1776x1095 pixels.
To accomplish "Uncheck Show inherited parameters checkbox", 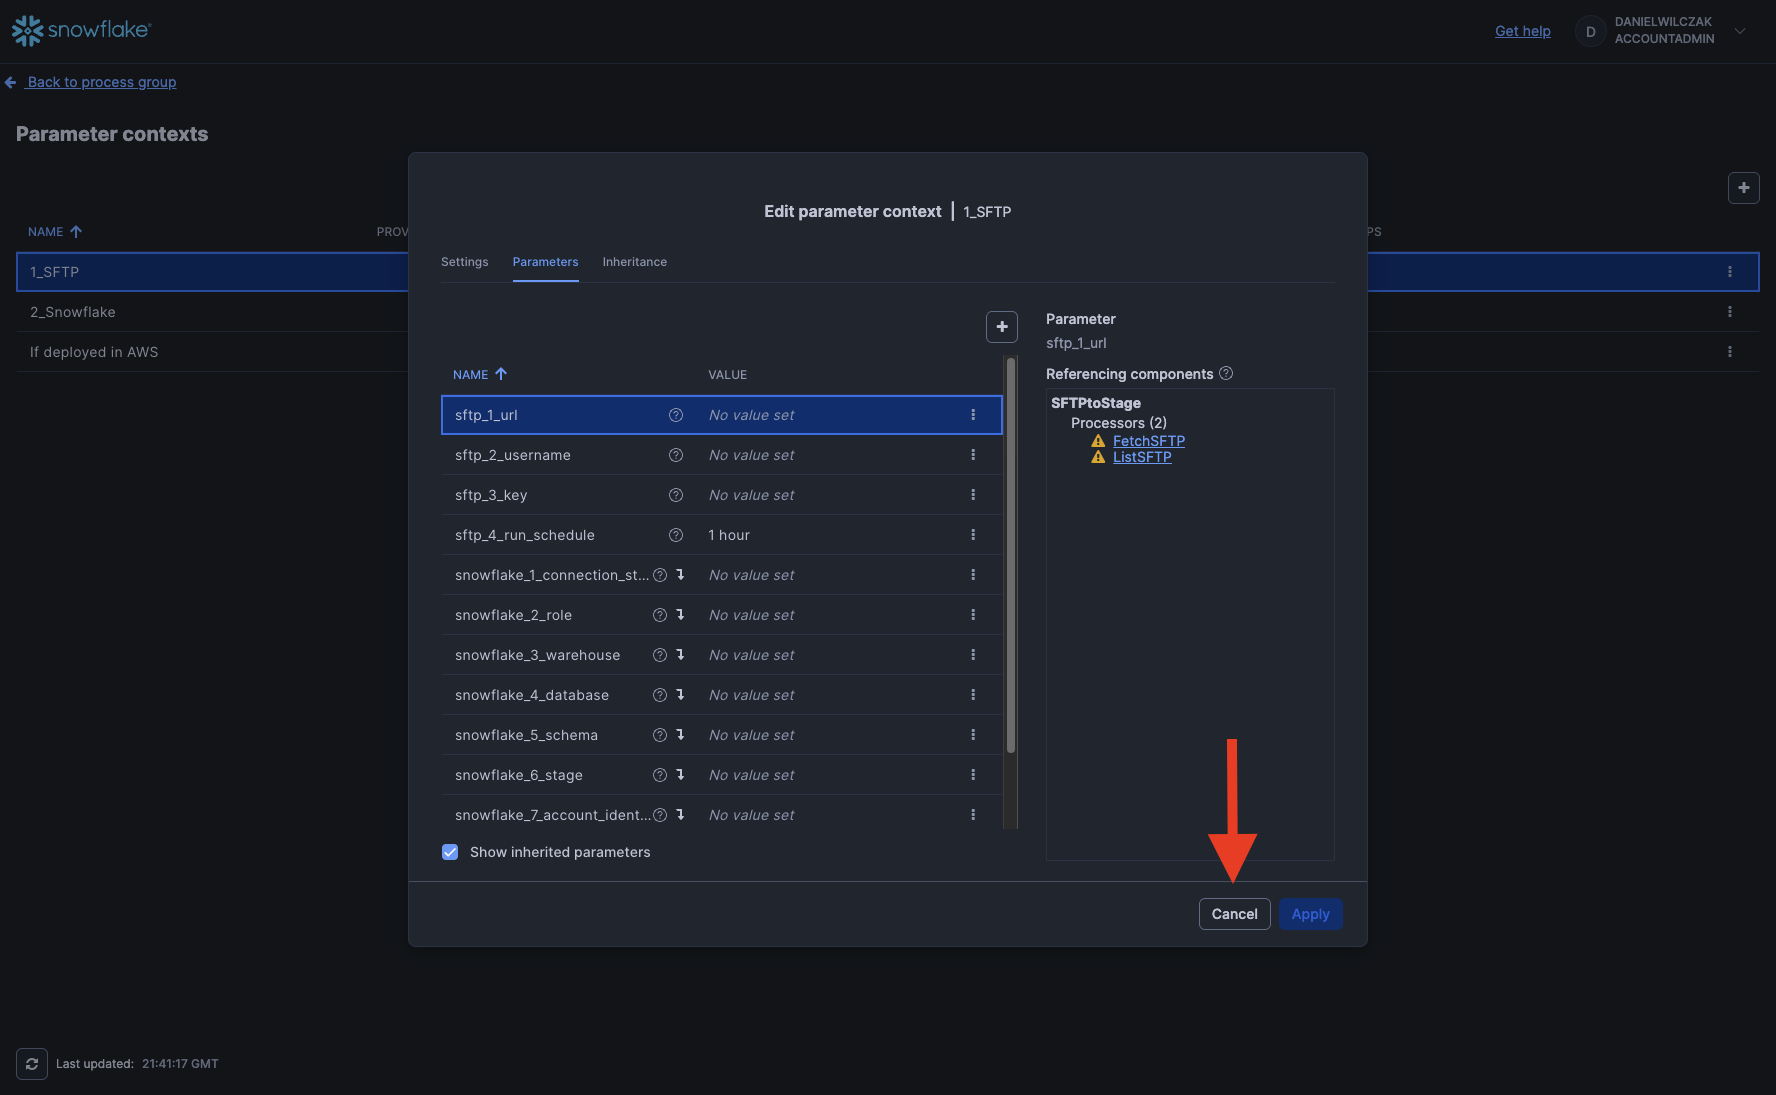I will click(450, 852).
